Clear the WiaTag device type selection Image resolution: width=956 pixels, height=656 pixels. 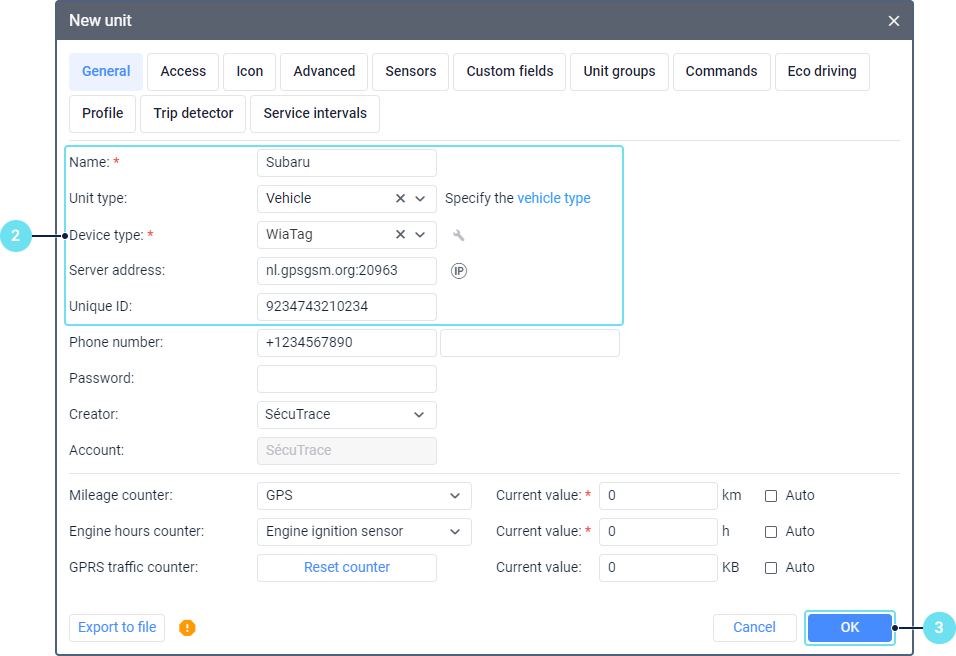coord(400,235)
